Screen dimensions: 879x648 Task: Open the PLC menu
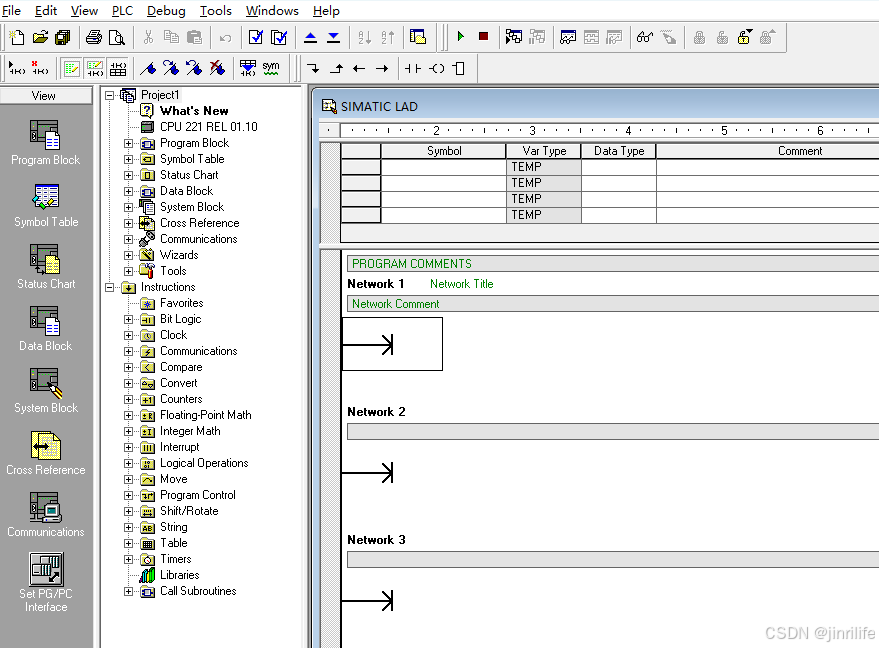coord(122,11)
